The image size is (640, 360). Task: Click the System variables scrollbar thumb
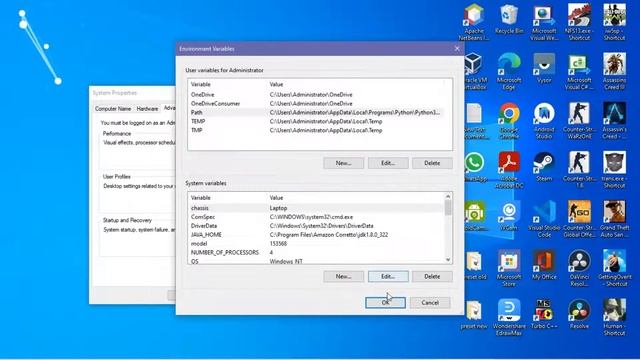pyautogui.click(x=448, y=207)
